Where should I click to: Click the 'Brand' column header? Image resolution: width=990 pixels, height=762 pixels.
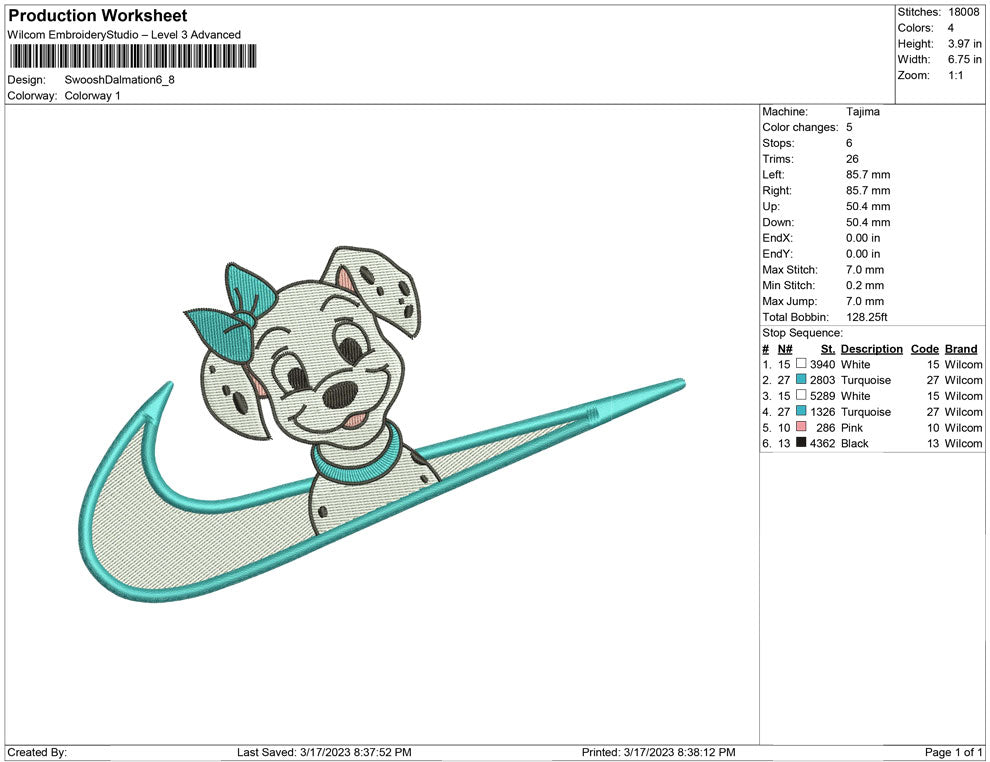pos(961,349)
